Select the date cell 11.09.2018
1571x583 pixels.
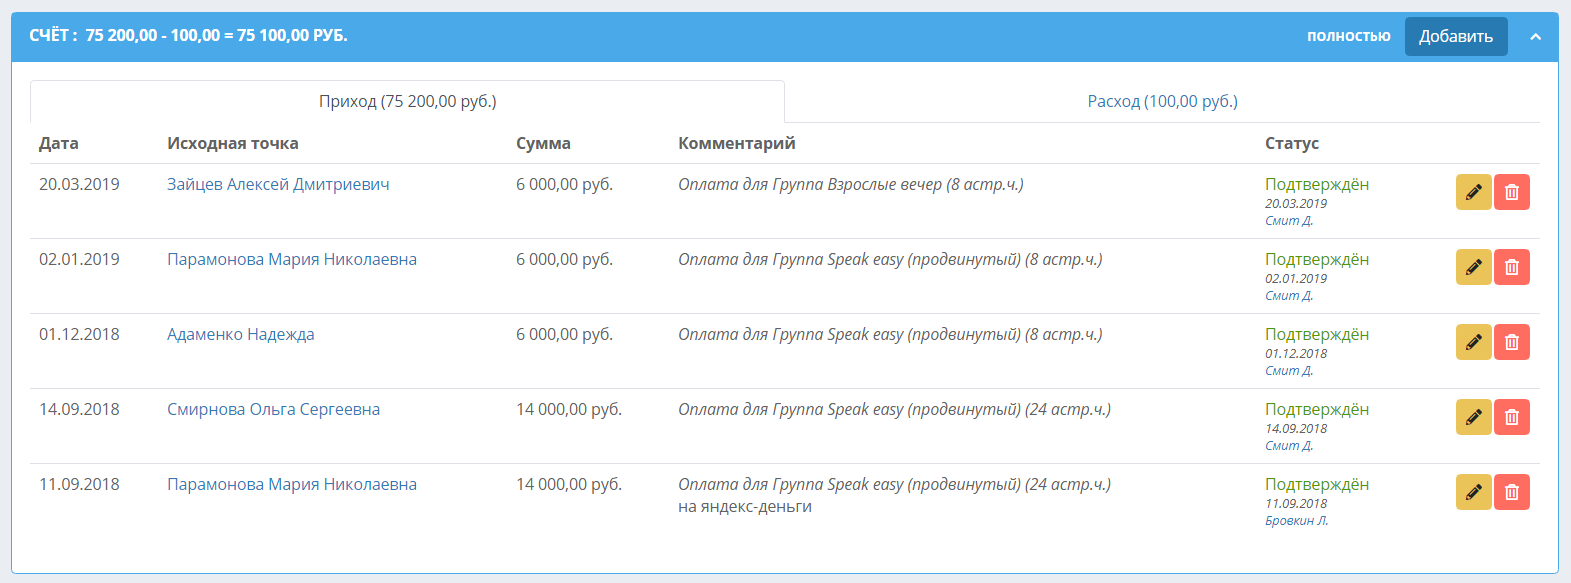(x=79, y=484)
